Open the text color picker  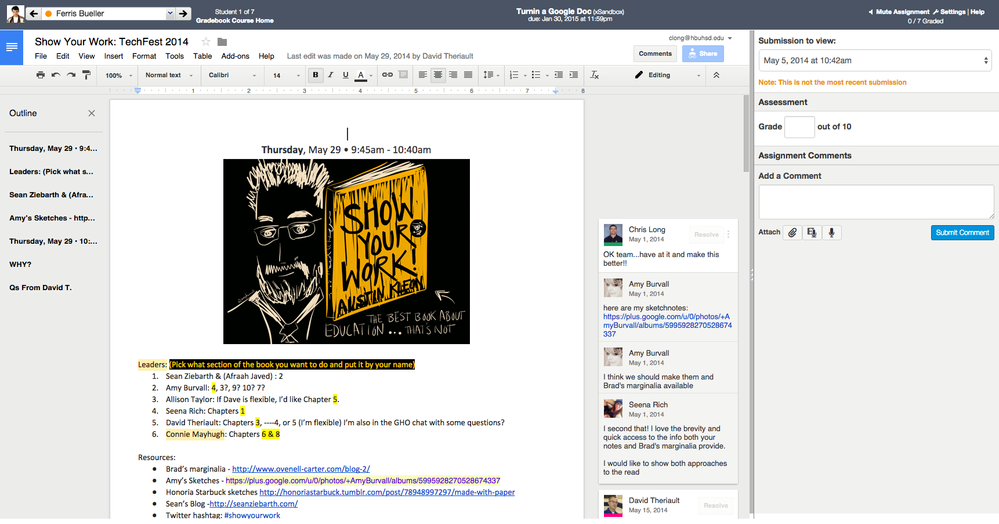[x=361, y=75]
